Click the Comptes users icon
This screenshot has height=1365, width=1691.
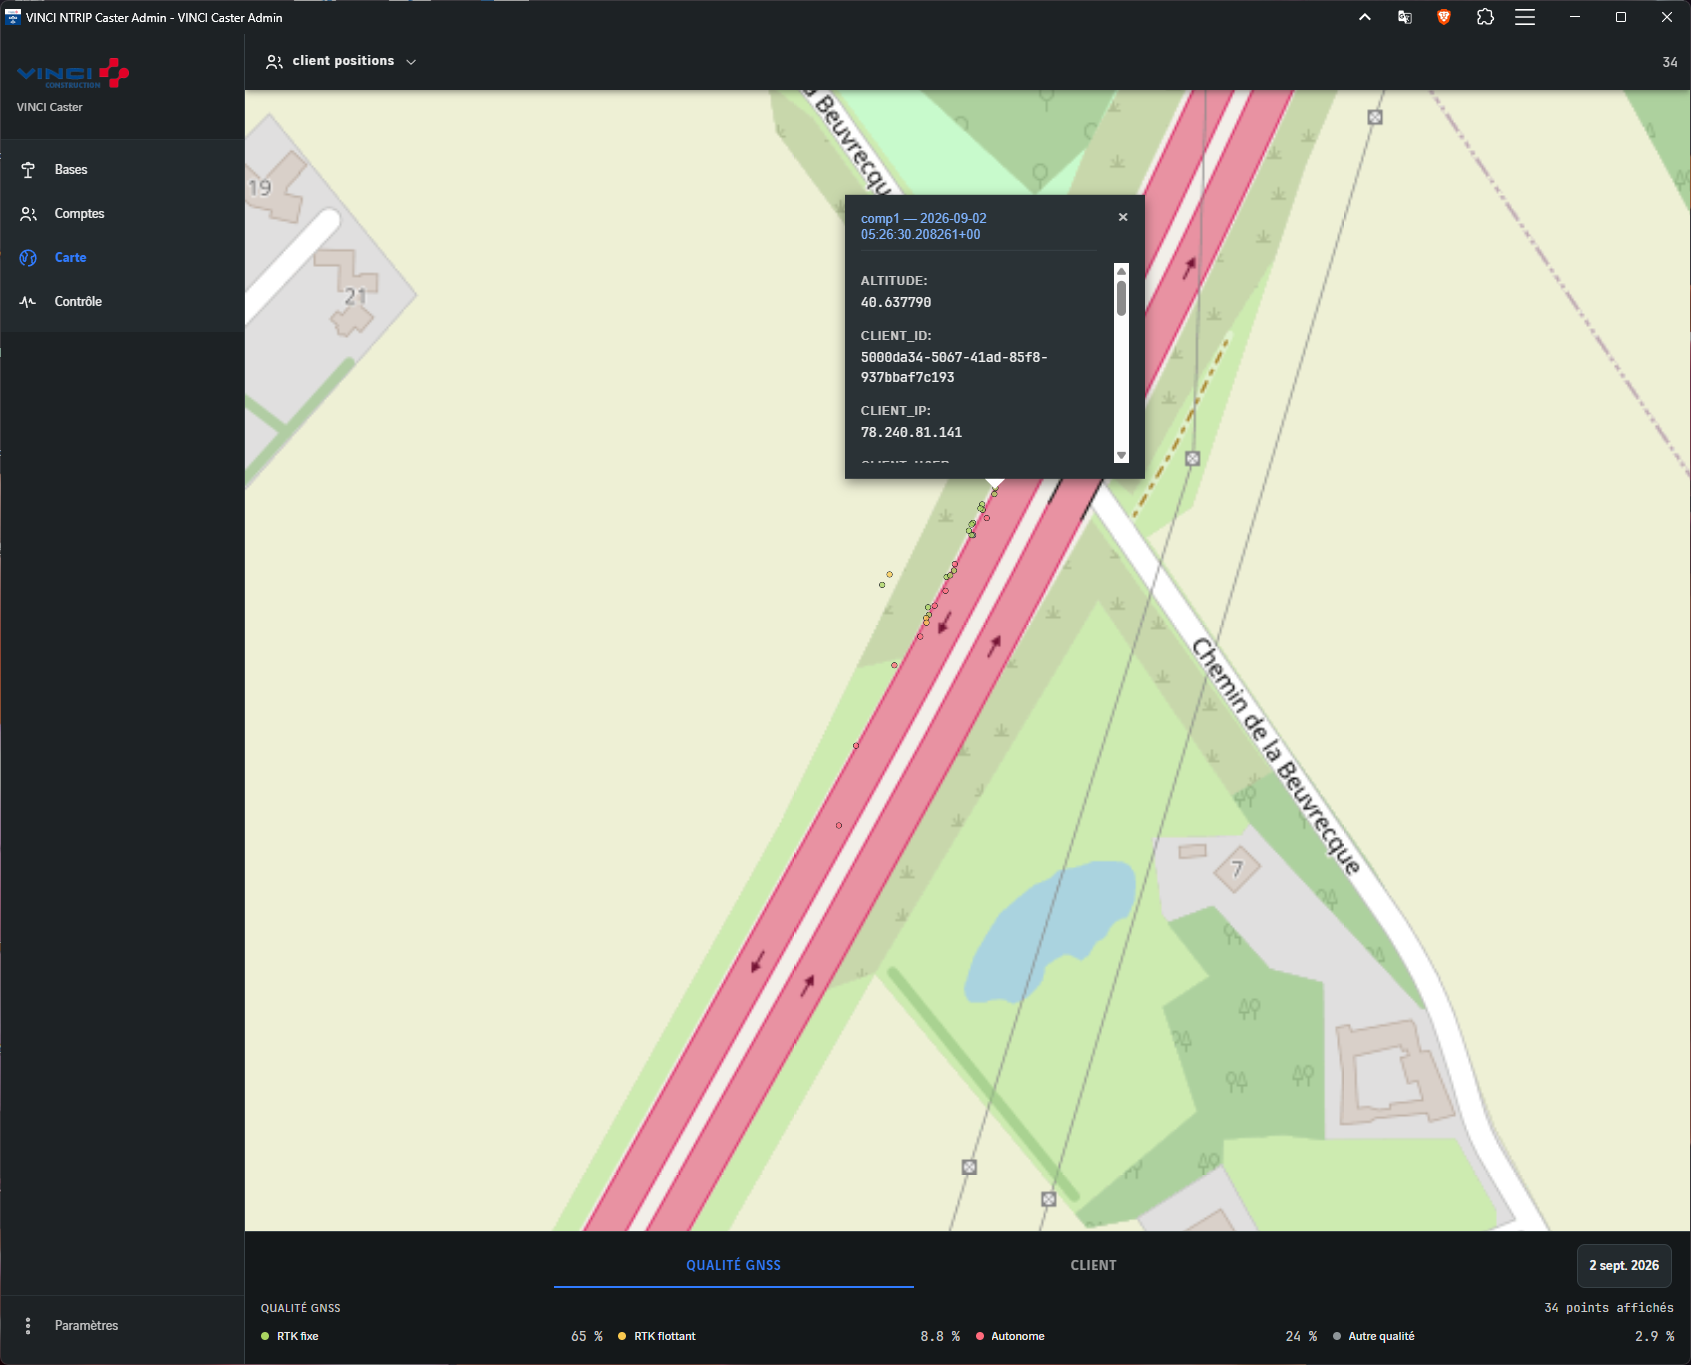[28, 214]
